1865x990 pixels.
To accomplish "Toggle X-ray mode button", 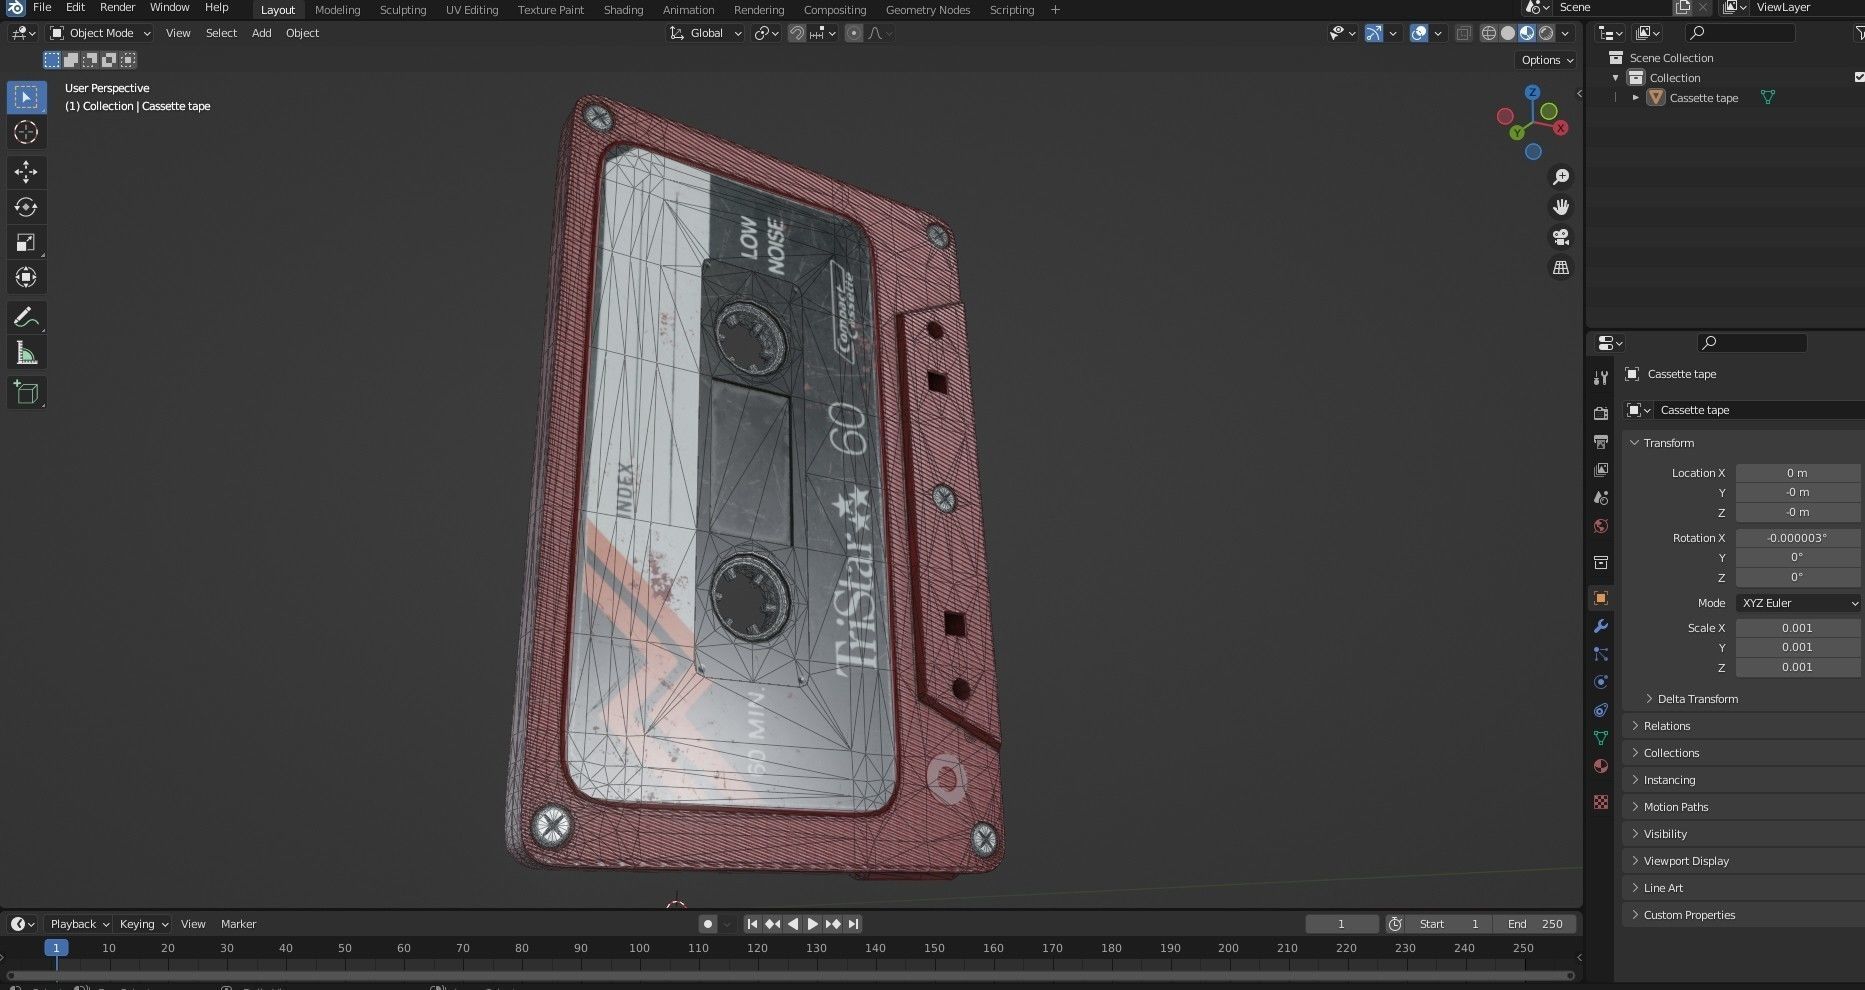I will click(x=1463, y=33).
